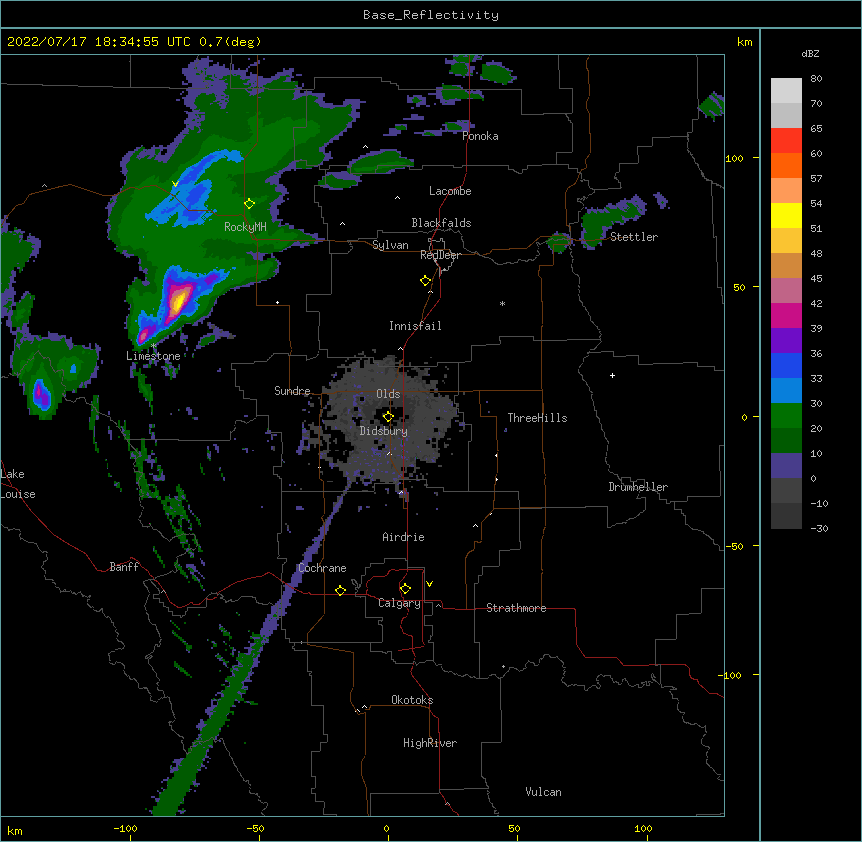
Task: Click the white asterisk marker above Limestone label
Action: pyautogui.click(x=153, y=346)
